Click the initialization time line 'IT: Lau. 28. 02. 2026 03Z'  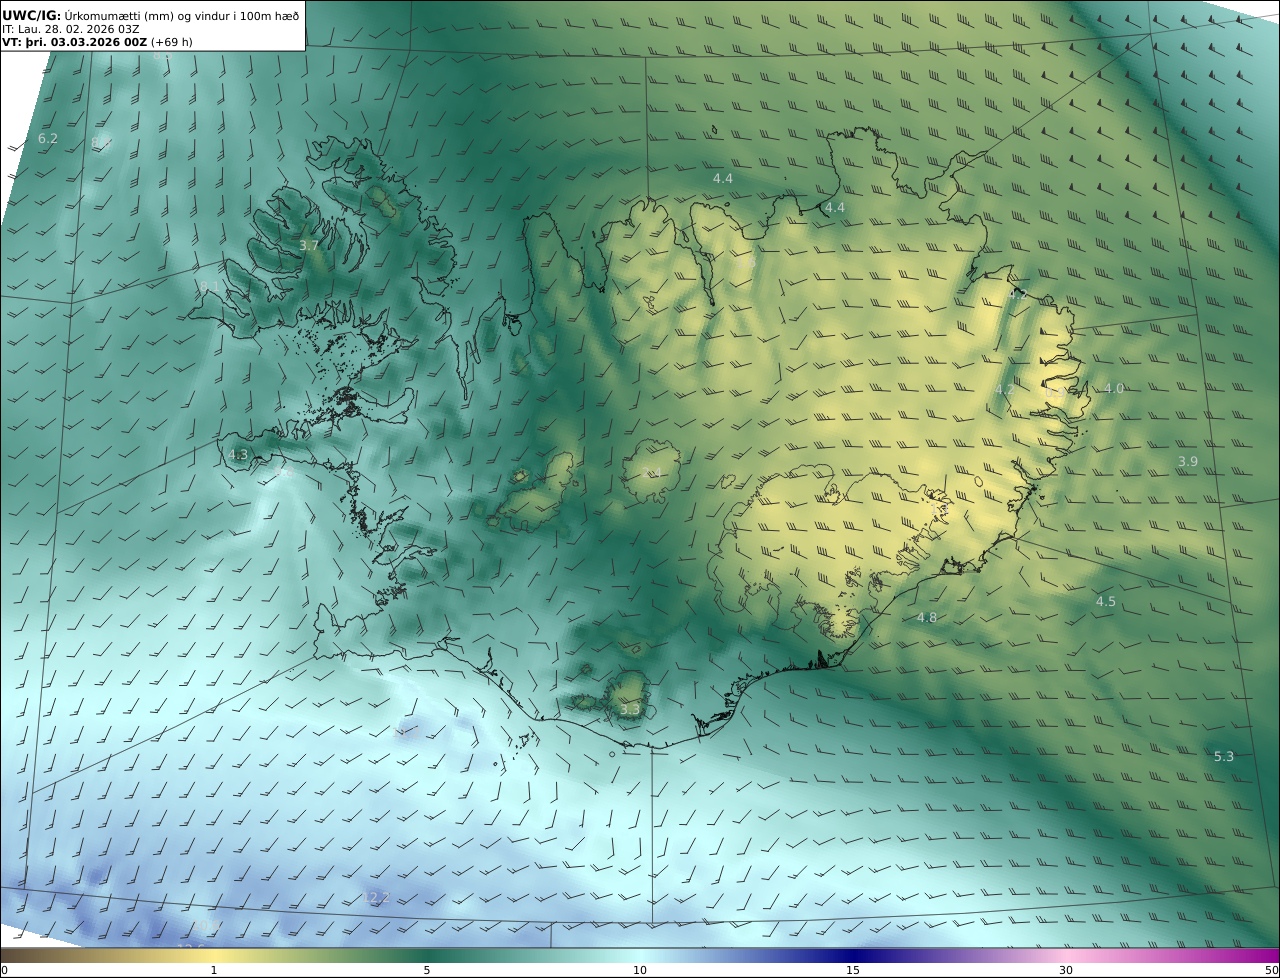70,29
